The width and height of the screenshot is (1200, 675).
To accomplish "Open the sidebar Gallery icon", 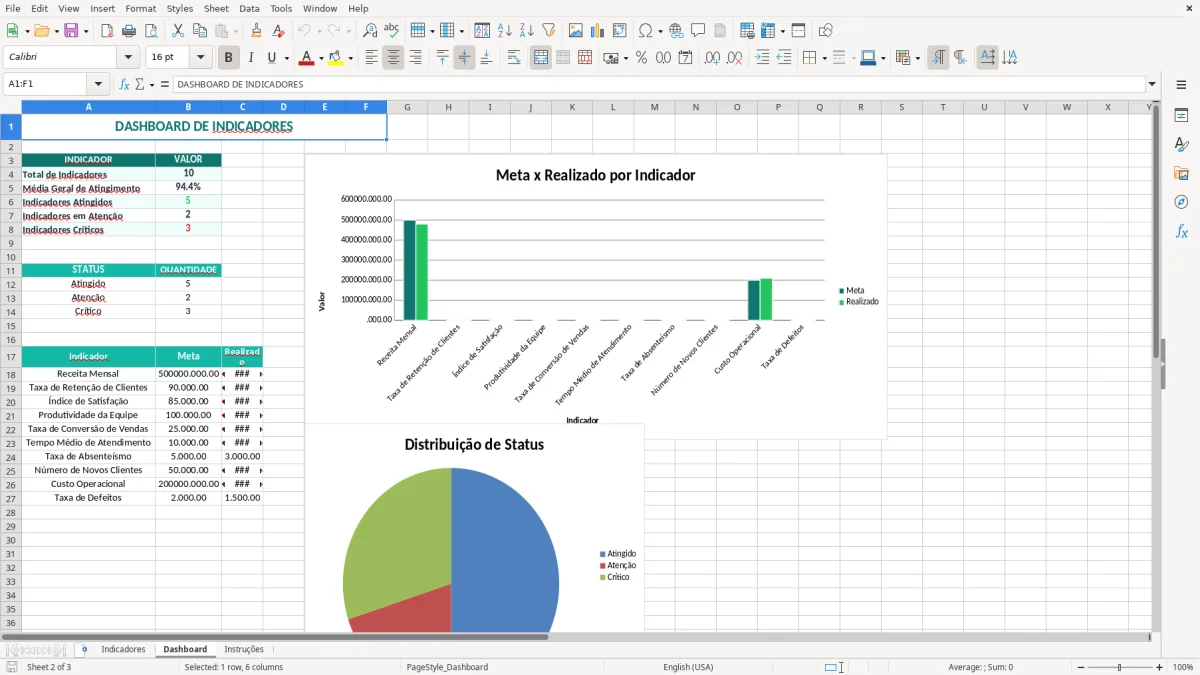I will pyautogui.click(x=1181, y=174).
